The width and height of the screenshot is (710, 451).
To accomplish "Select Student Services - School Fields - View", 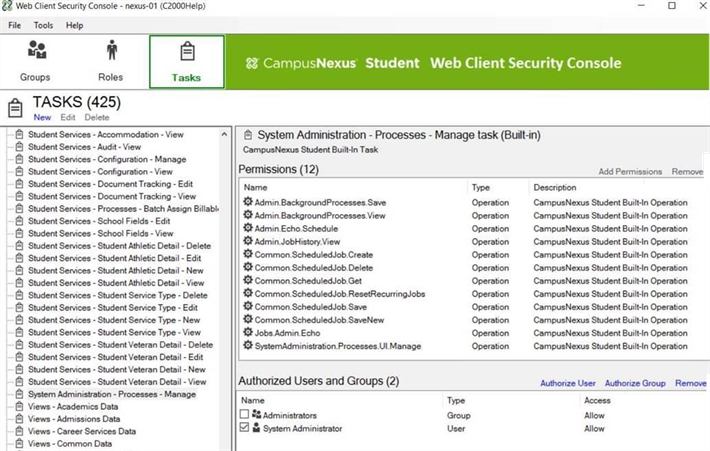I will pos(101,234).
